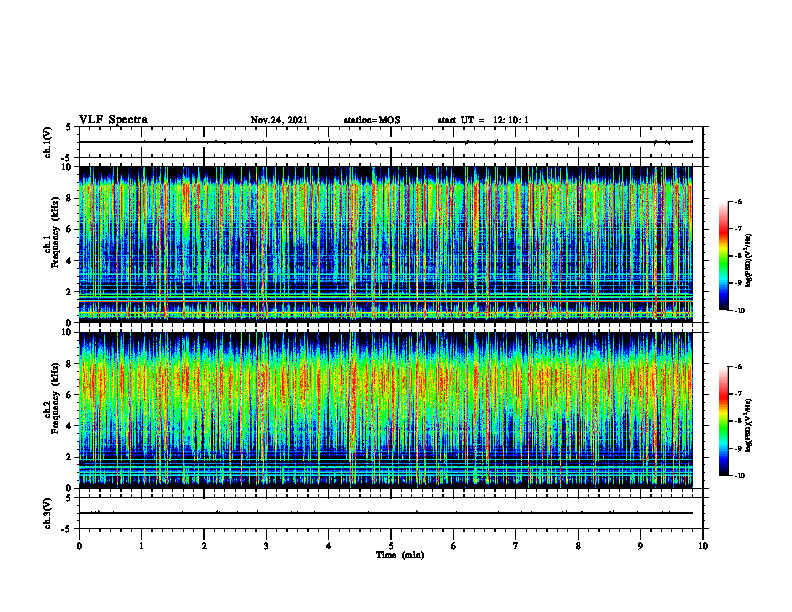Select the ch.2 colorbar "log(PSD)(V²/Hz)" label
The height and width of the screenshot is (612, 792).
pos(749,425)
